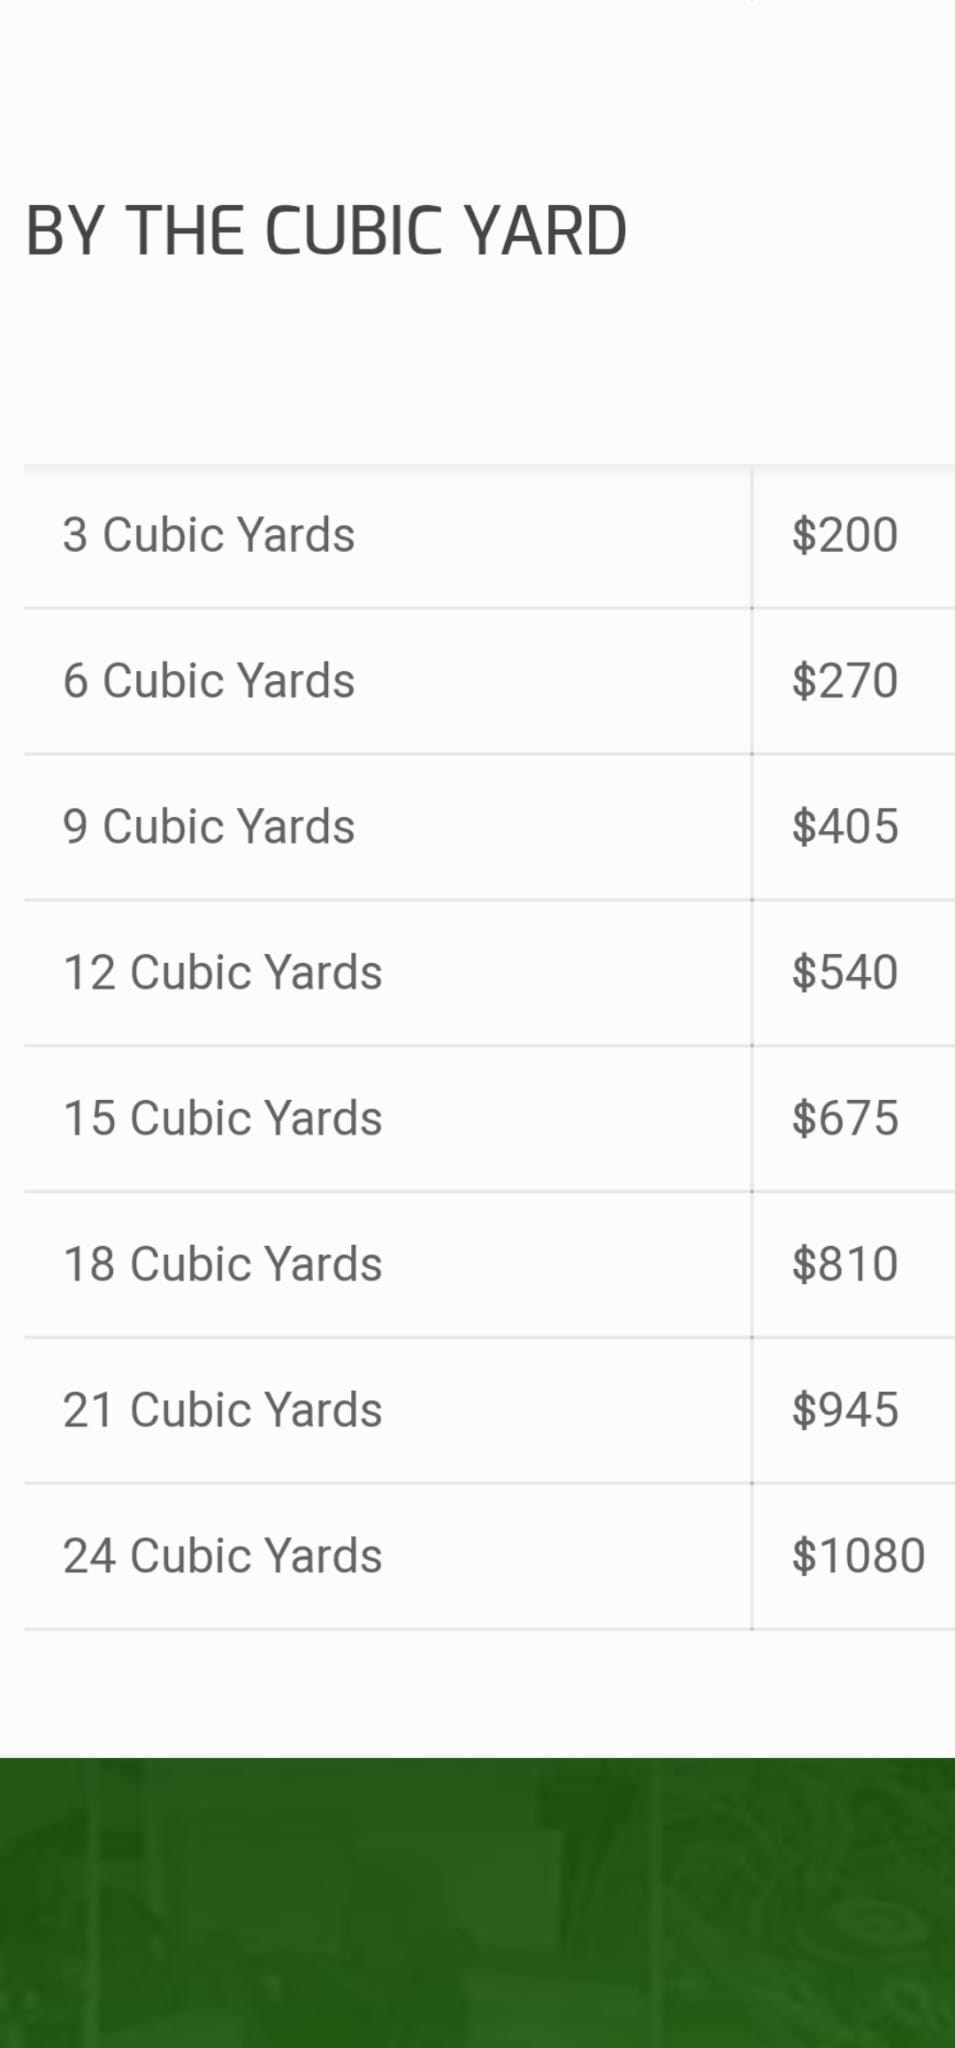The width and height of the screenshot is (955, 2048).
Task: Tap the '21 Cubic Yards' label
Action: 223,1411
